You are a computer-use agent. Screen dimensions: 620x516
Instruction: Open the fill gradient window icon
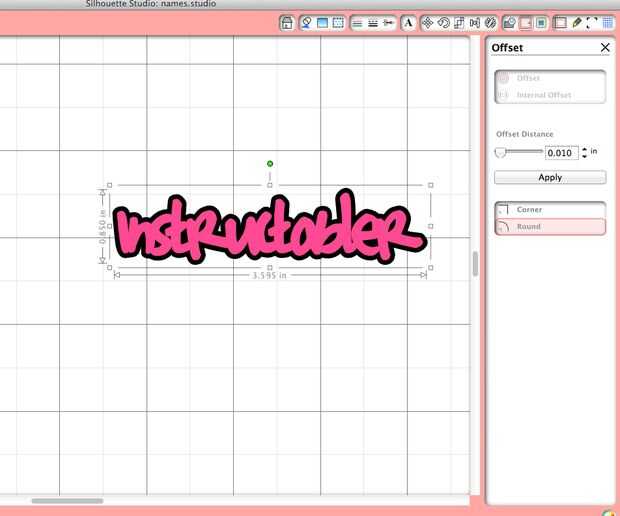point(322,23)
